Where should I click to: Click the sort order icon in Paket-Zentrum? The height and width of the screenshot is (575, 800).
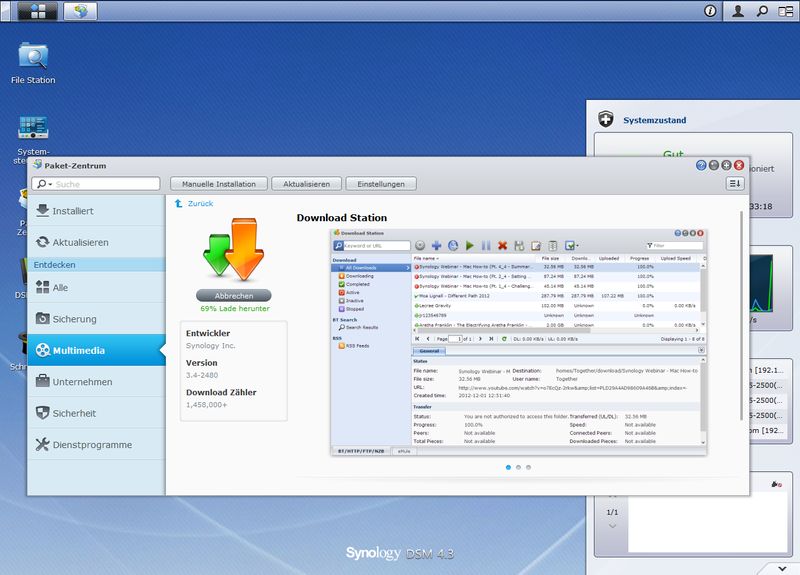(735, 184)
